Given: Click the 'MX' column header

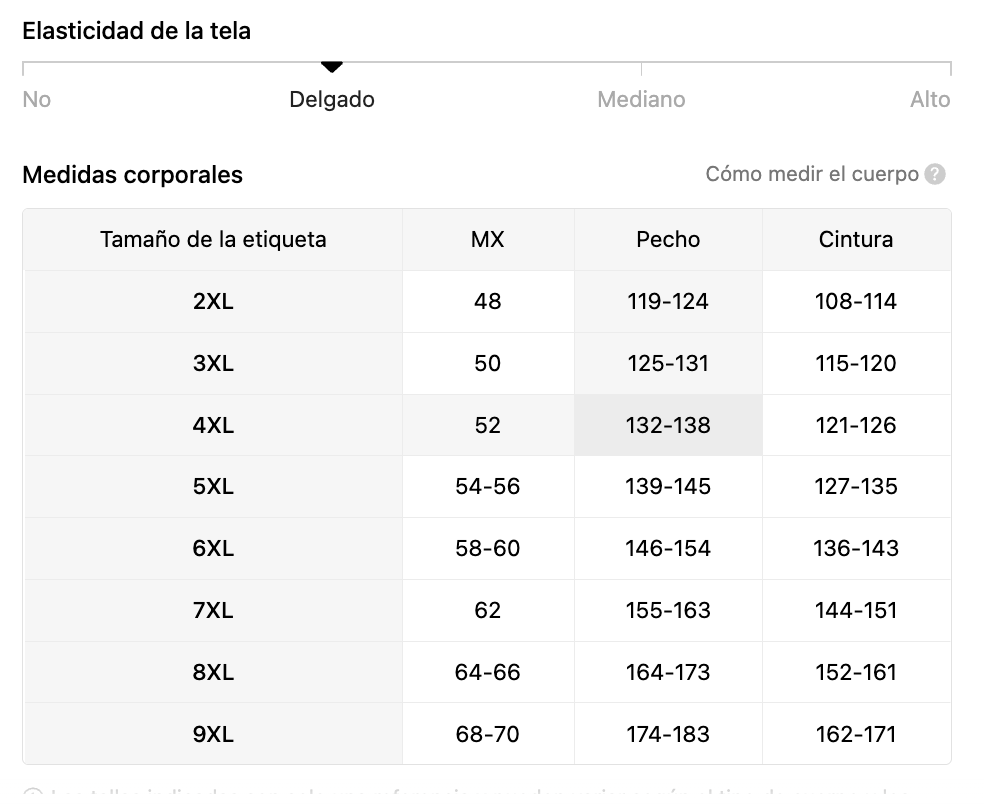Looking at the screenshot, I should click(488, 240).
